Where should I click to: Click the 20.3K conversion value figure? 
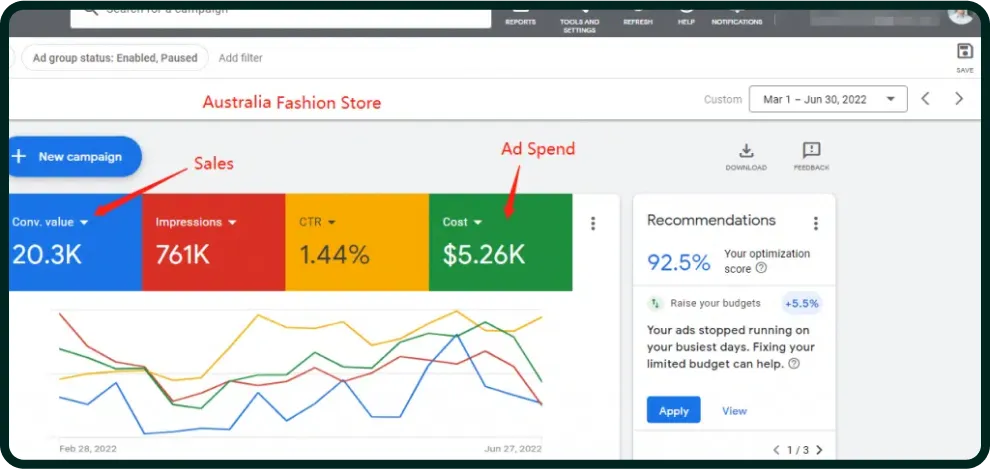47,255
